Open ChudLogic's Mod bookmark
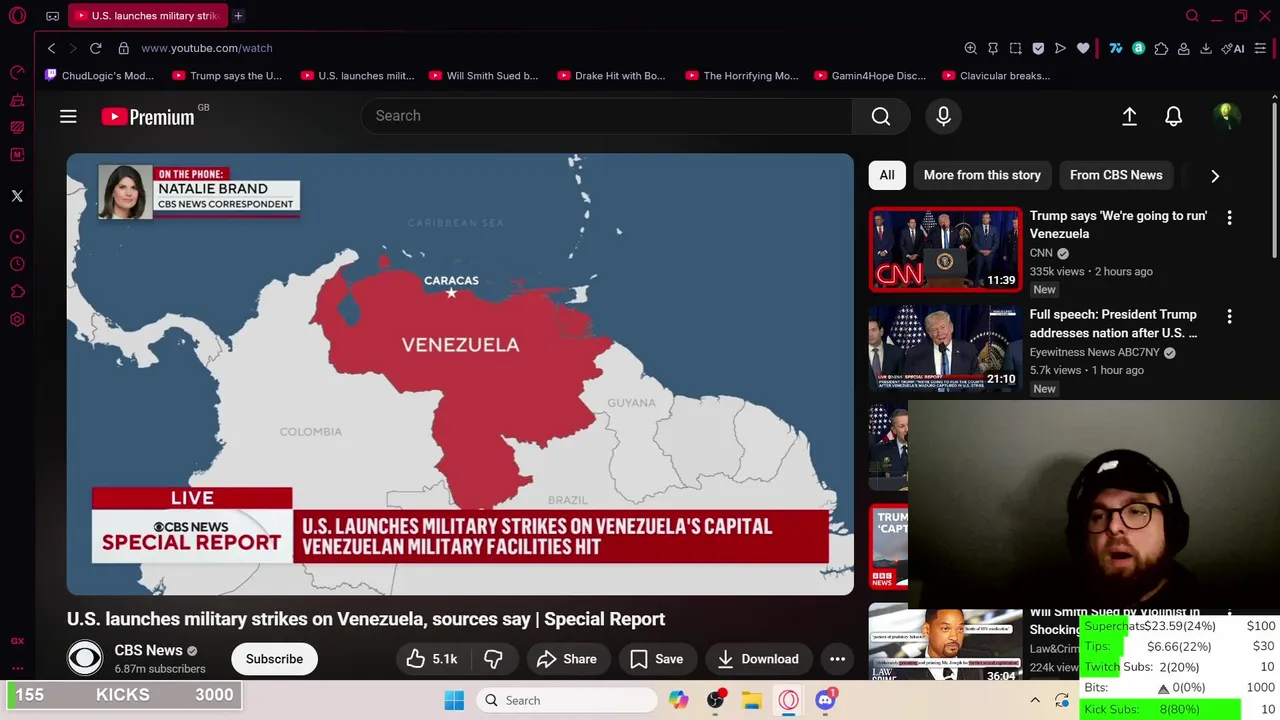The width and height of the screenshot is (1280, 720). 100,76
